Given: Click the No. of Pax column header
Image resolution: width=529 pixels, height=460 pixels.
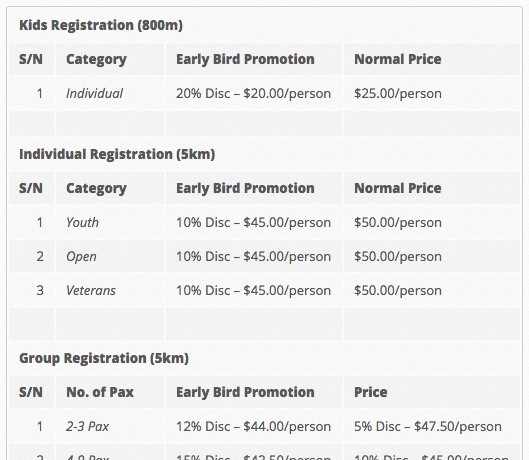Looking at the screenshot, I should coord(100,392).
